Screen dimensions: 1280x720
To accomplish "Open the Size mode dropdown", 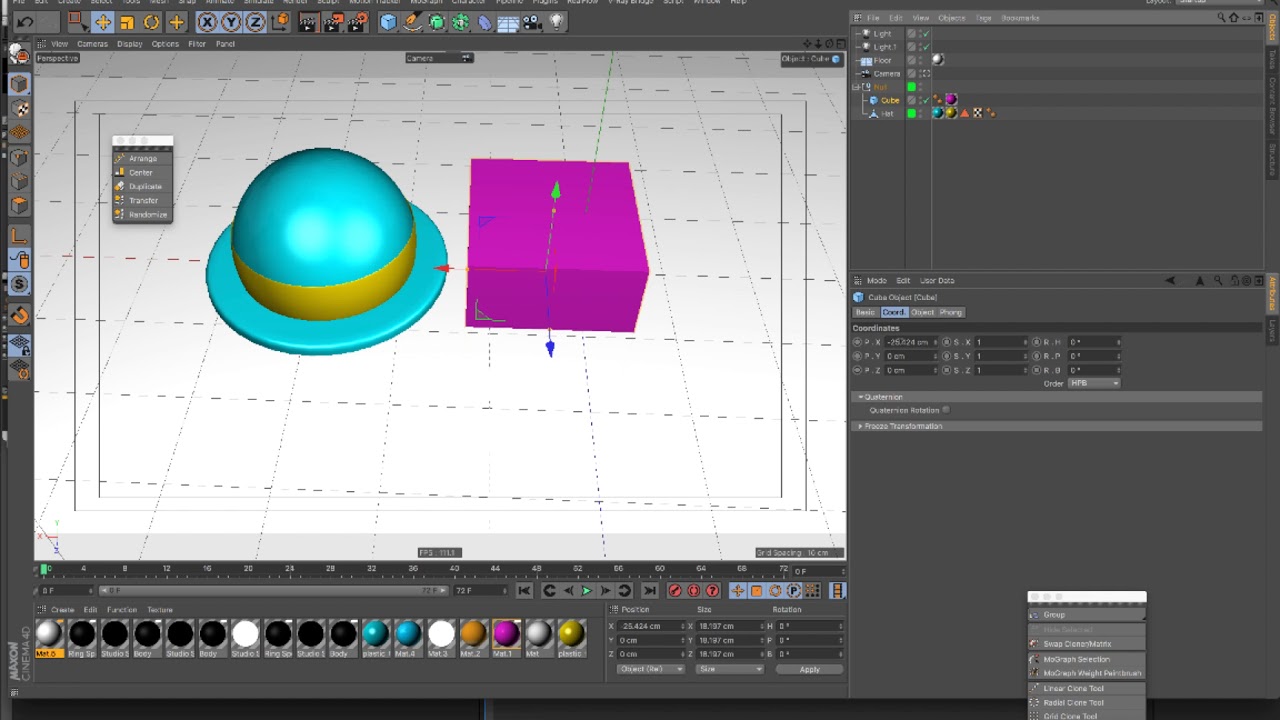I will [730, 669].
